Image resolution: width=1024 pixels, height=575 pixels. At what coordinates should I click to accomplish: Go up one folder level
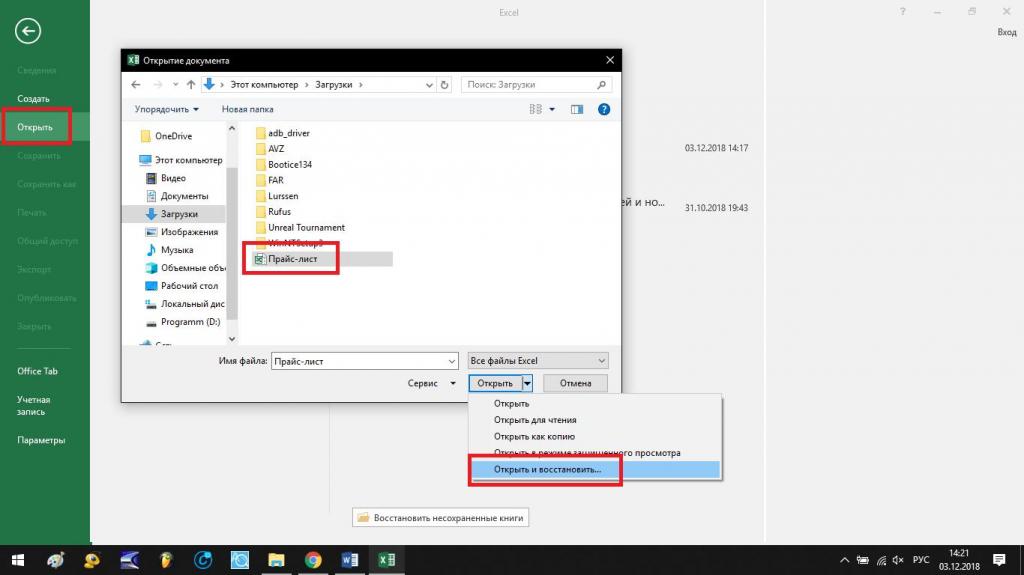[191, 84]
